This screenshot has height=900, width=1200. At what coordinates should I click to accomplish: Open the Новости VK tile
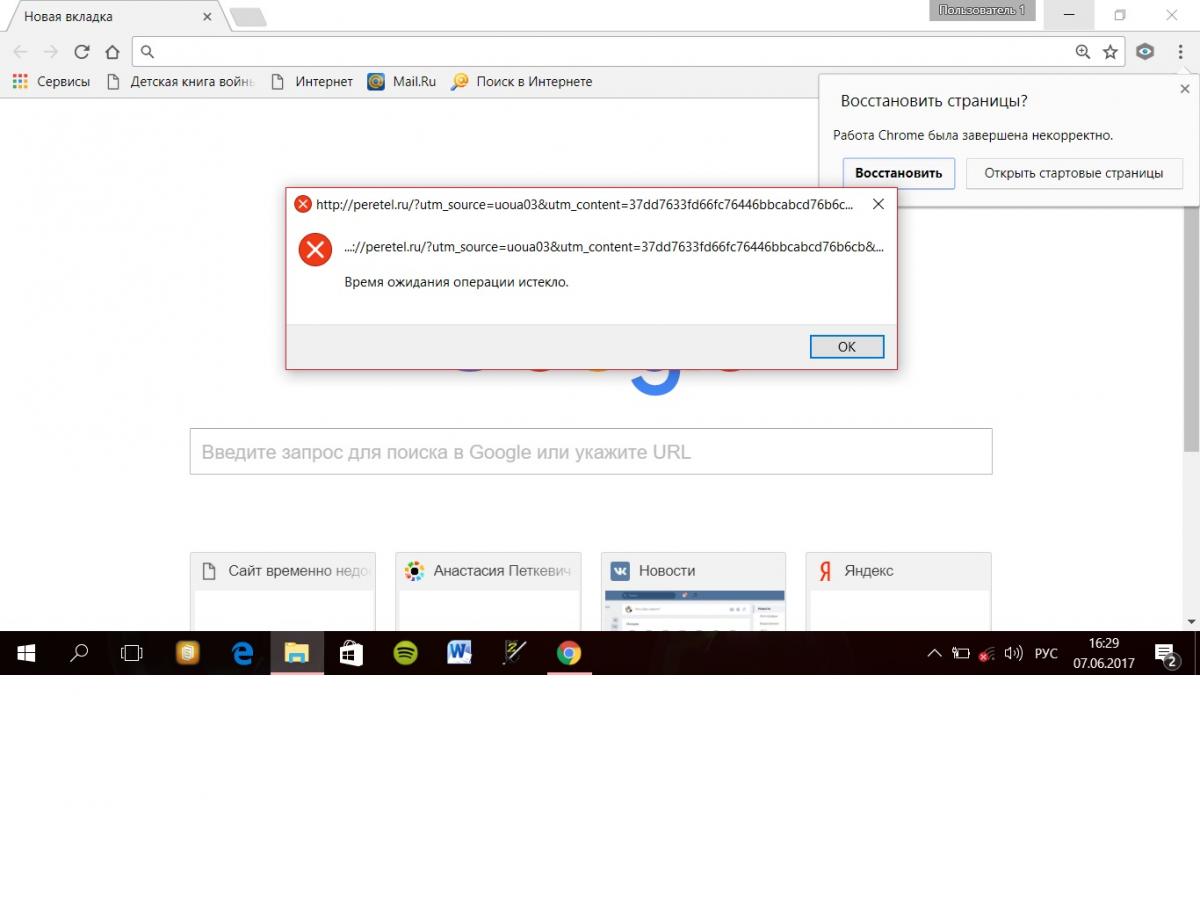[x=693, y=591]
